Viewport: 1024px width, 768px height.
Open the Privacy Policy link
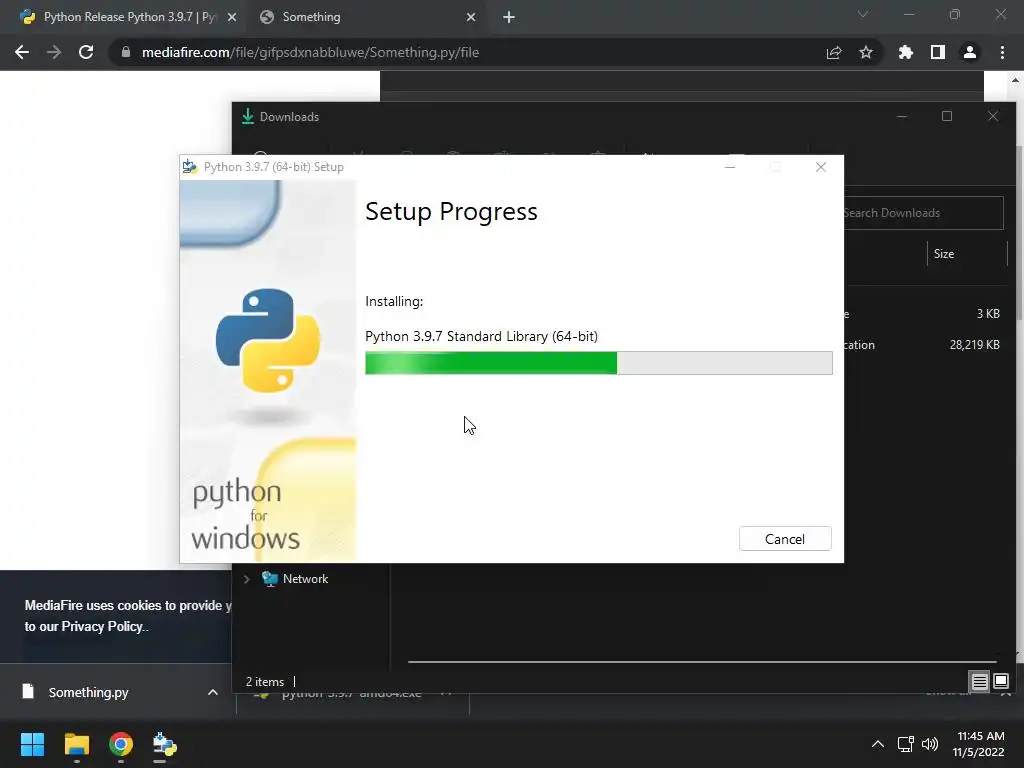coord(102,626)
